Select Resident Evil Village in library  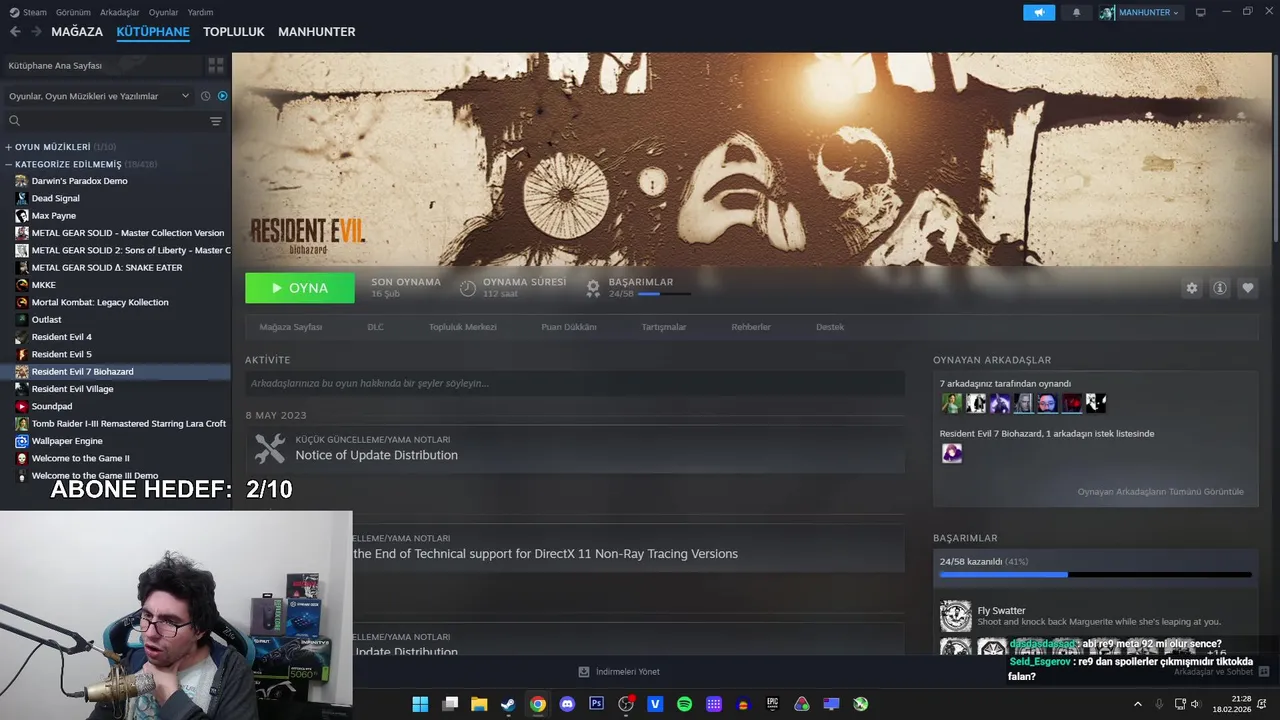click(72, 389)
